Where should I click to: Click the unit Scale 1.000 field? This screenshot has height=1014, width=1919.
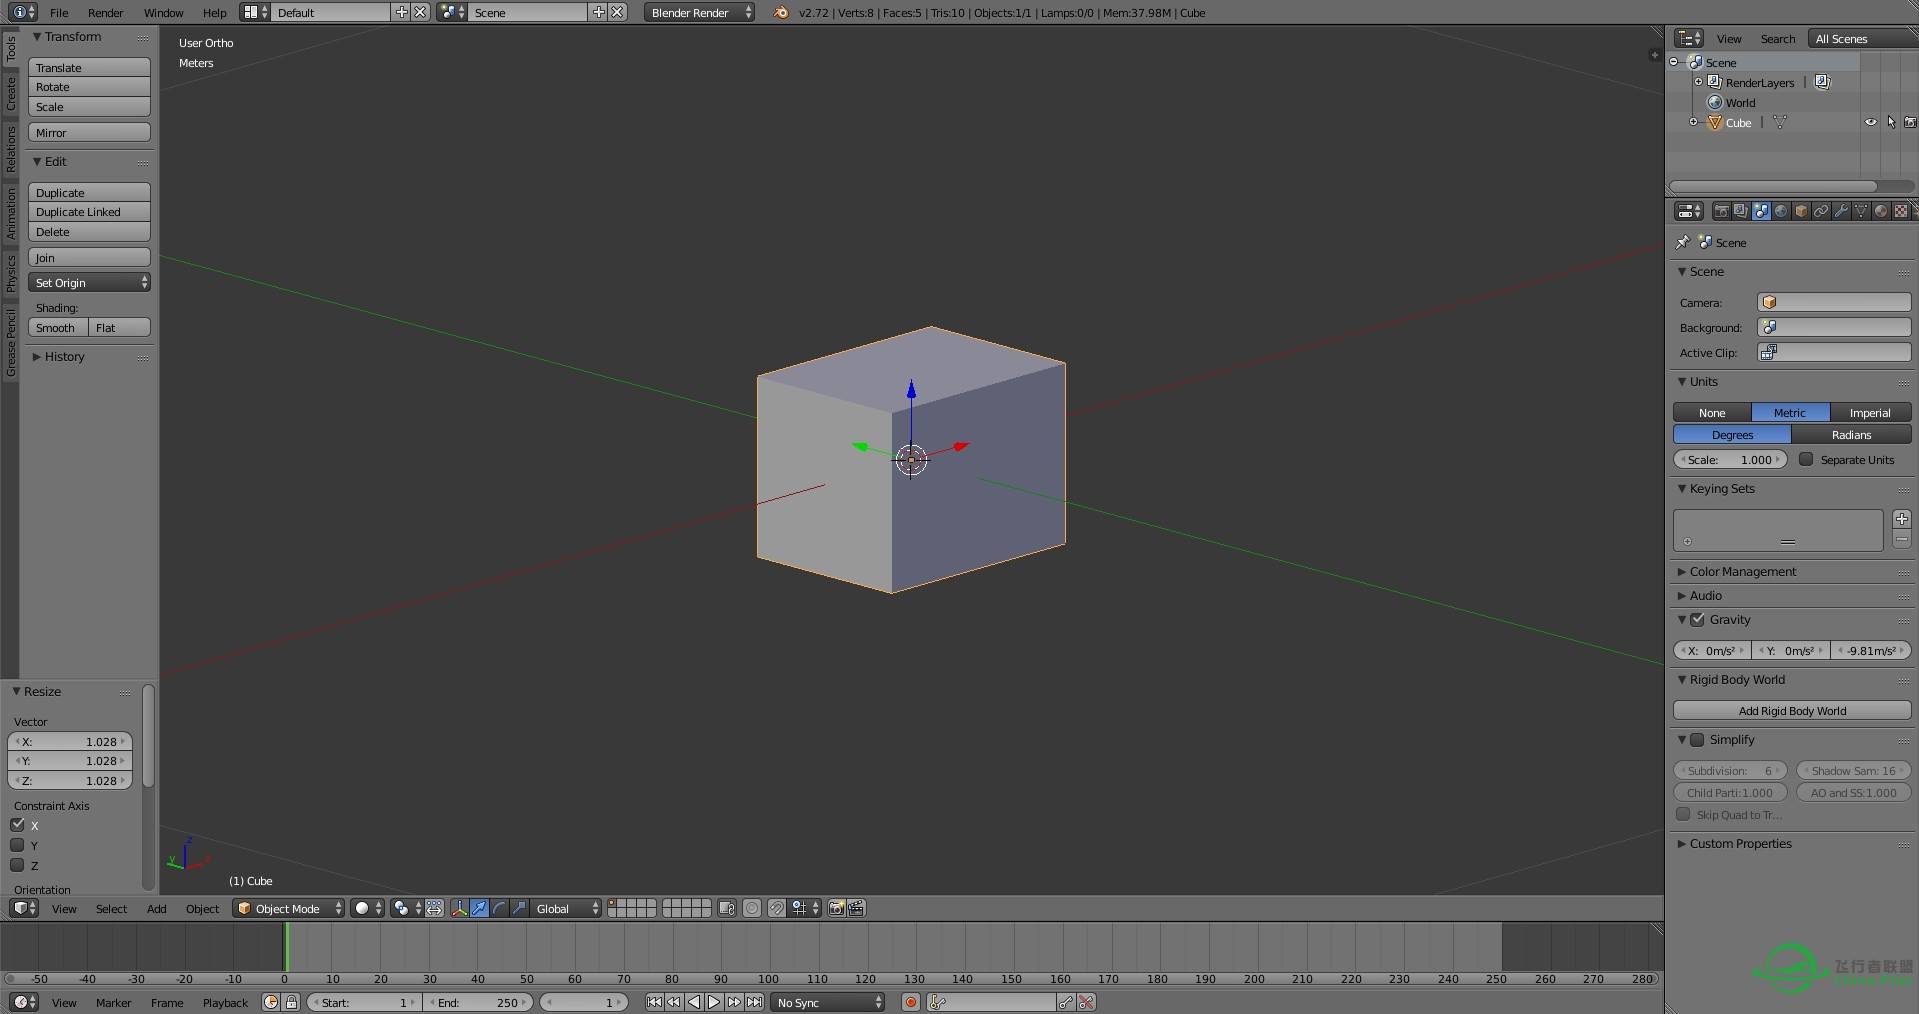pyautogui.click(x=1730, y=459)
